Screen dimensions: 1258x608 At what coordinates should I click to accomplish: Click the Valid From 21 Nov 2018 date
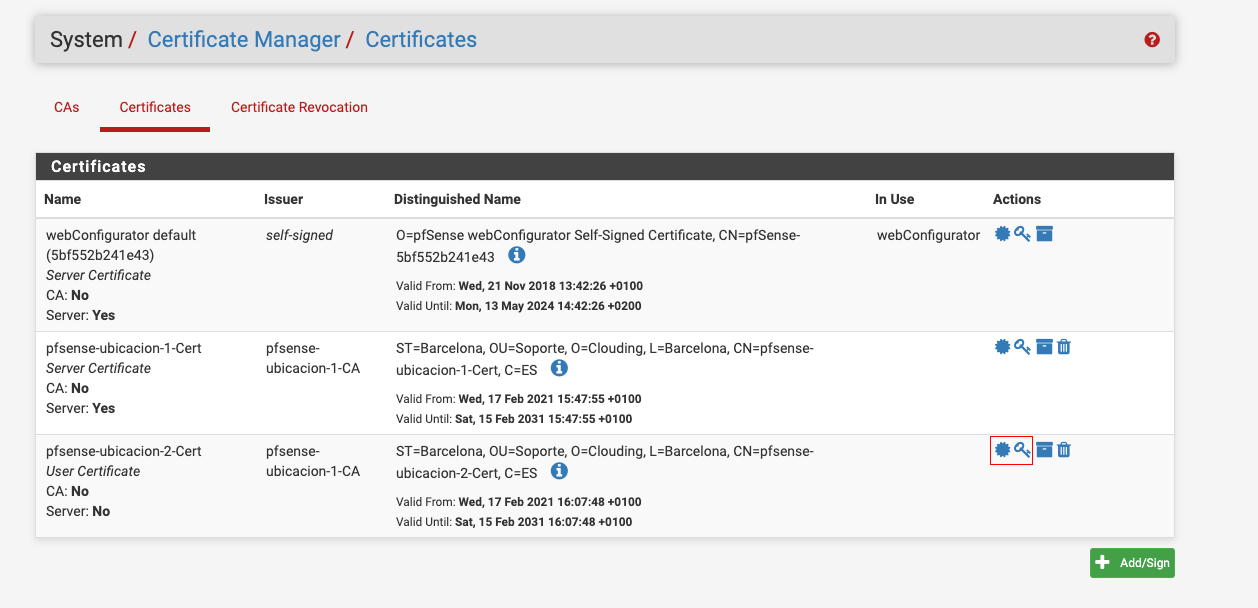(x=551, y=286)
